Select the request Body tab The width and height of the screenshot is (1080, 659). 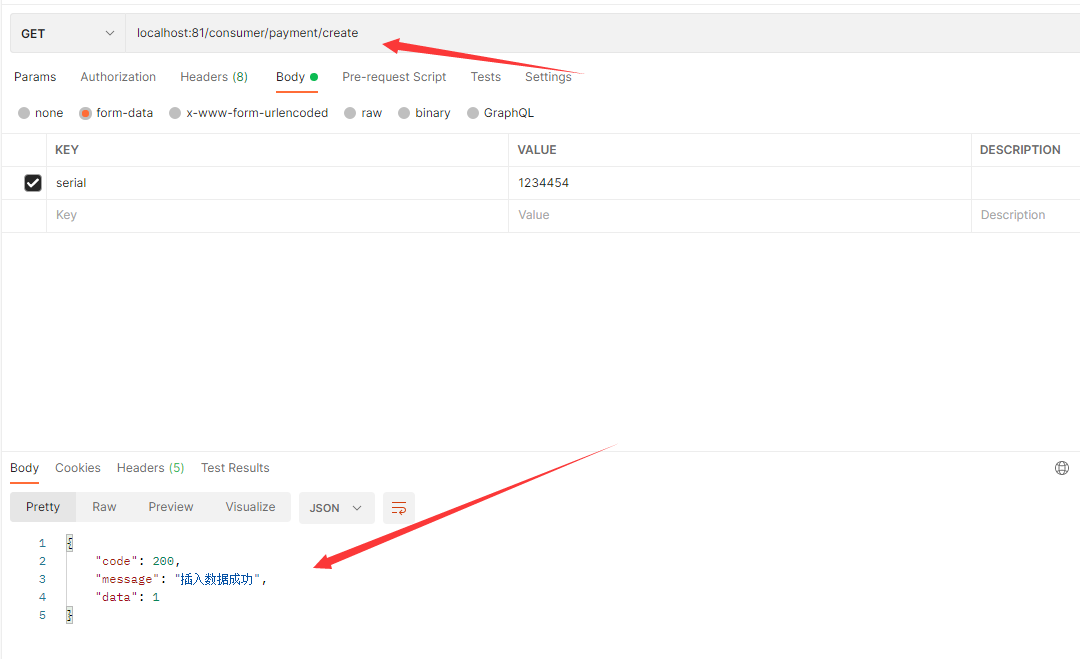tap(297, 76)
